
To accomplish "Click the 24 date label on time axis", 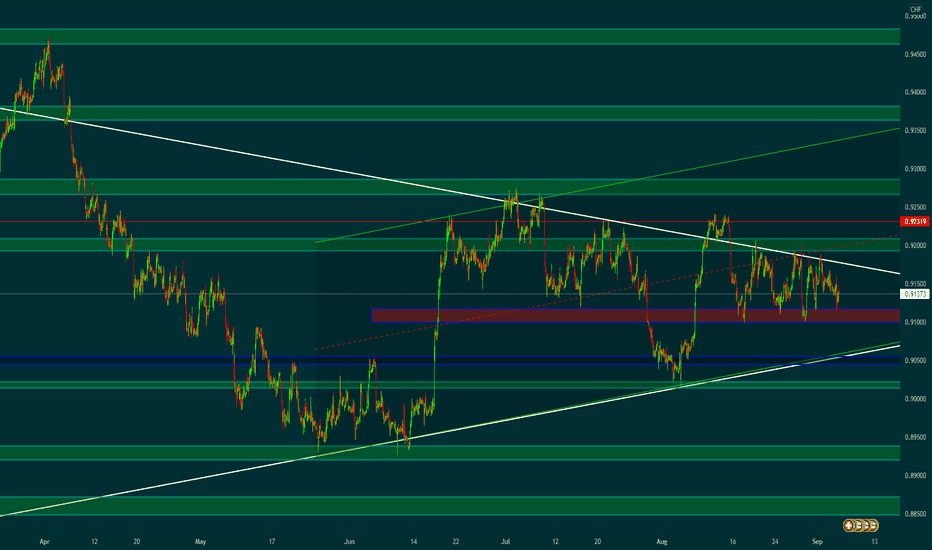I will (775, 542).
